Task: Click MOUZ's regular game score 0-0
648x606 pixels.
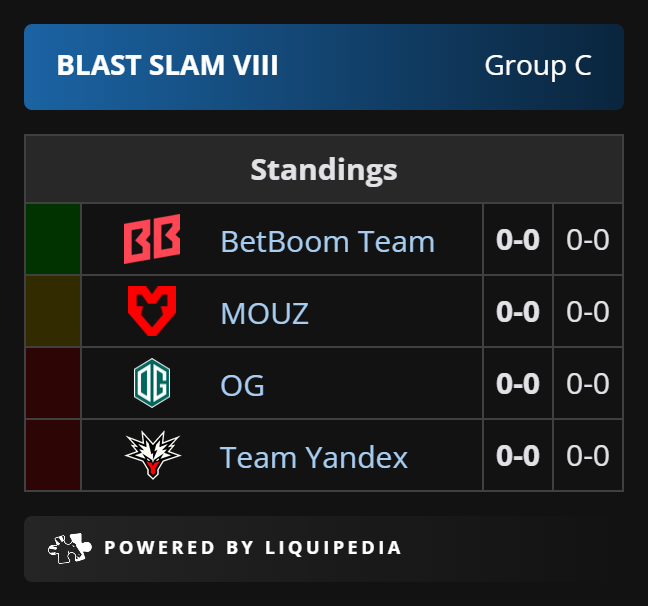Action: click(x=588, y=311)
